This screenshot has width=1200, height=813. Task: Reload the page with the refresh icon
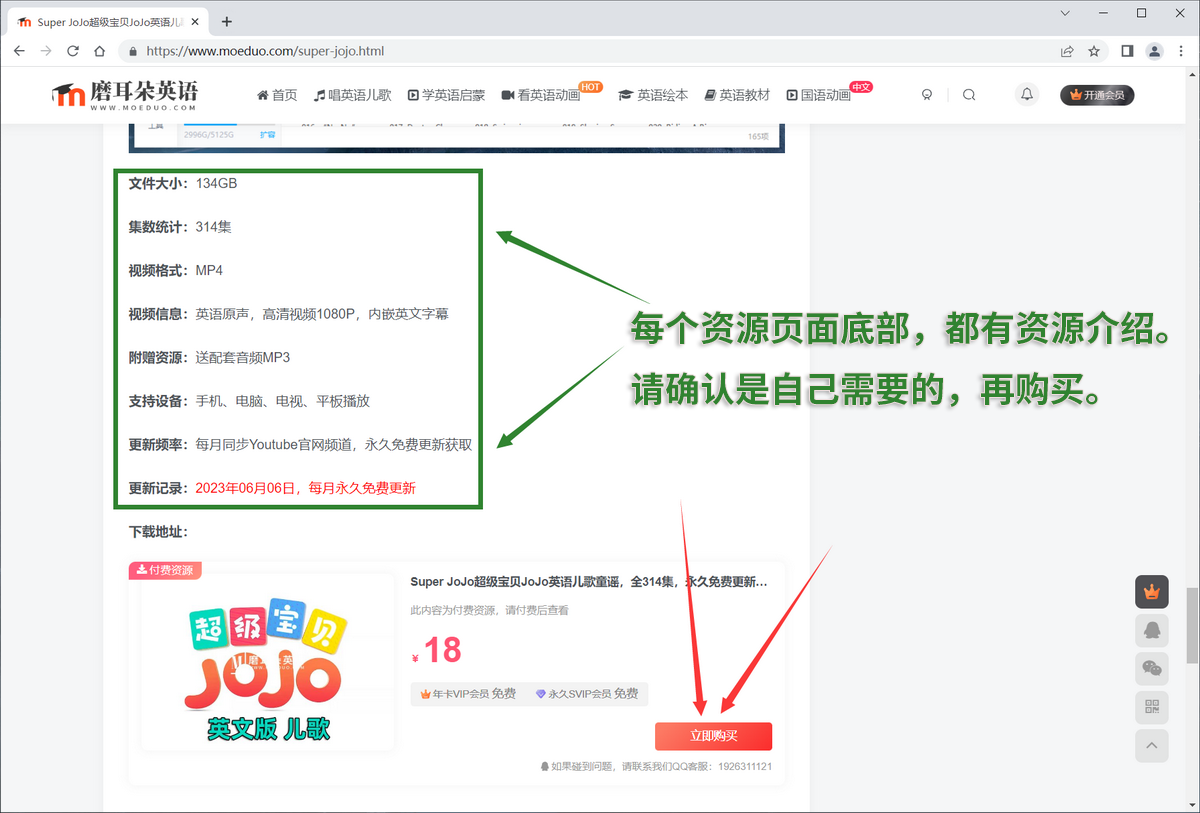pos(71,51)
